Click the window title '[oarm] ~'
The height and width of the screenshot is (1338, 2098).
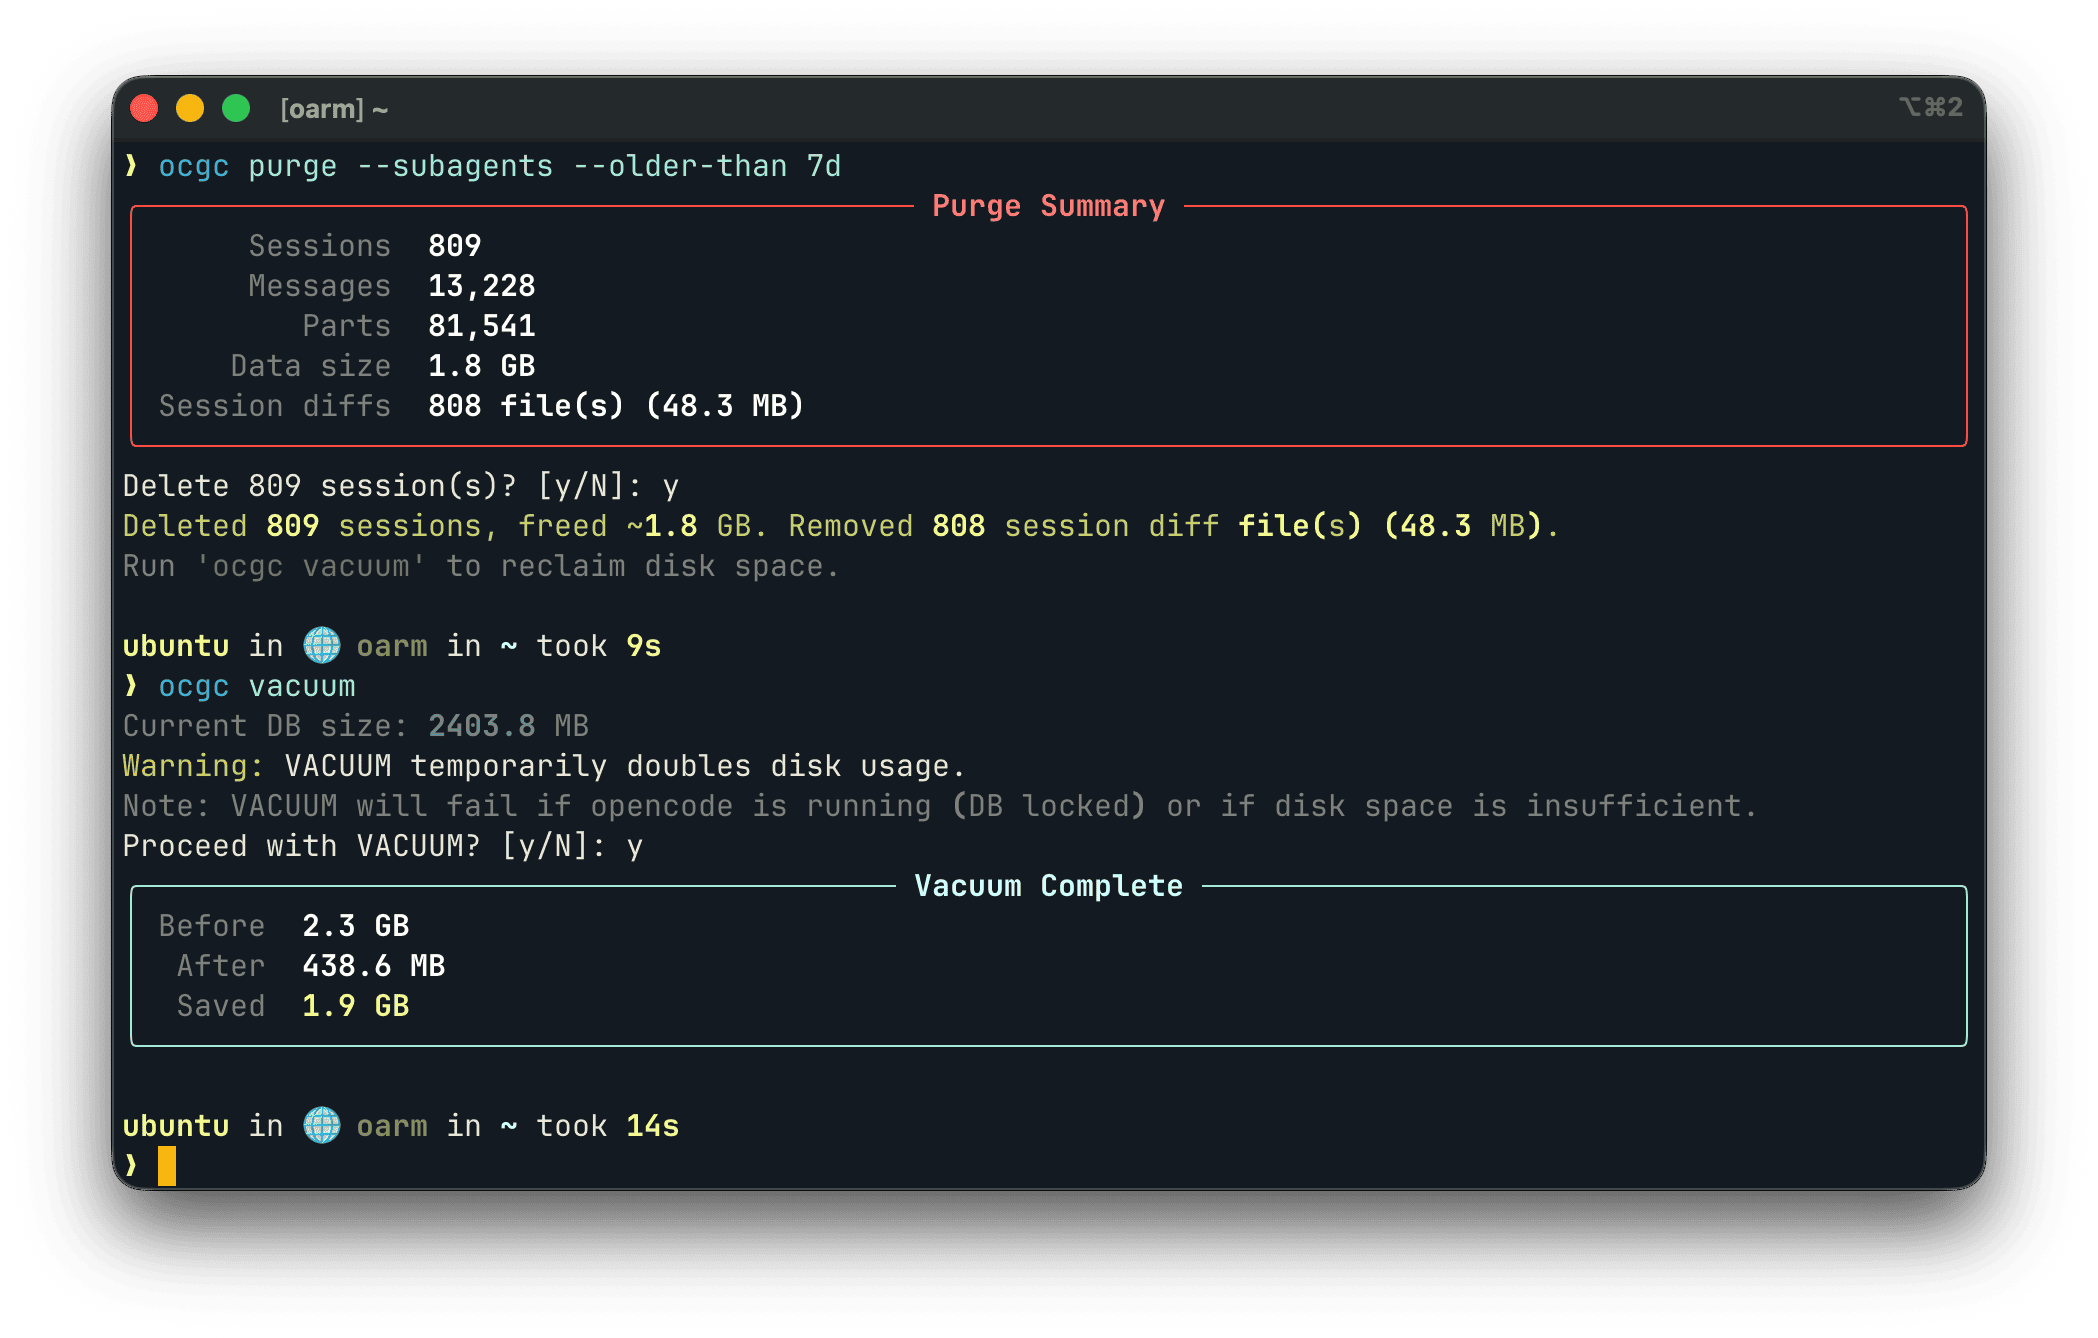(x=334, y=109)
